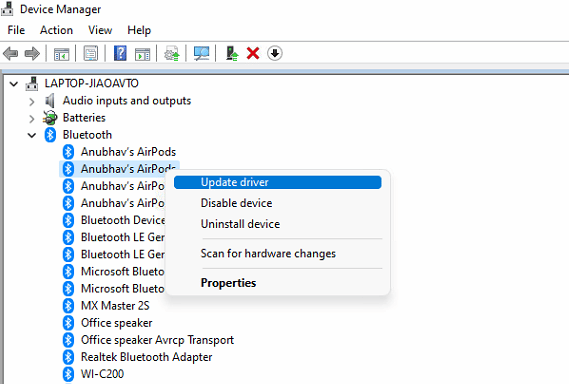Viewport: 569px width, 384px height.
Task: Select the LAPTOP-JIAOAVTO tree label
Action: point(91,83)
